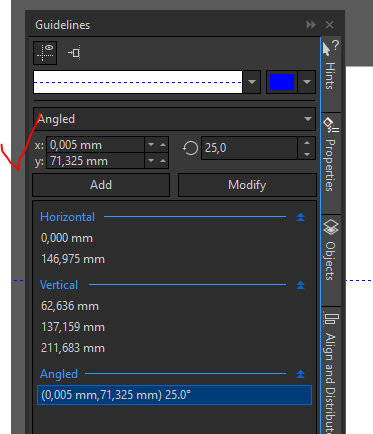Open the Properties docker tab
Viewport: 373px width, 434px height.
point(330,154)
